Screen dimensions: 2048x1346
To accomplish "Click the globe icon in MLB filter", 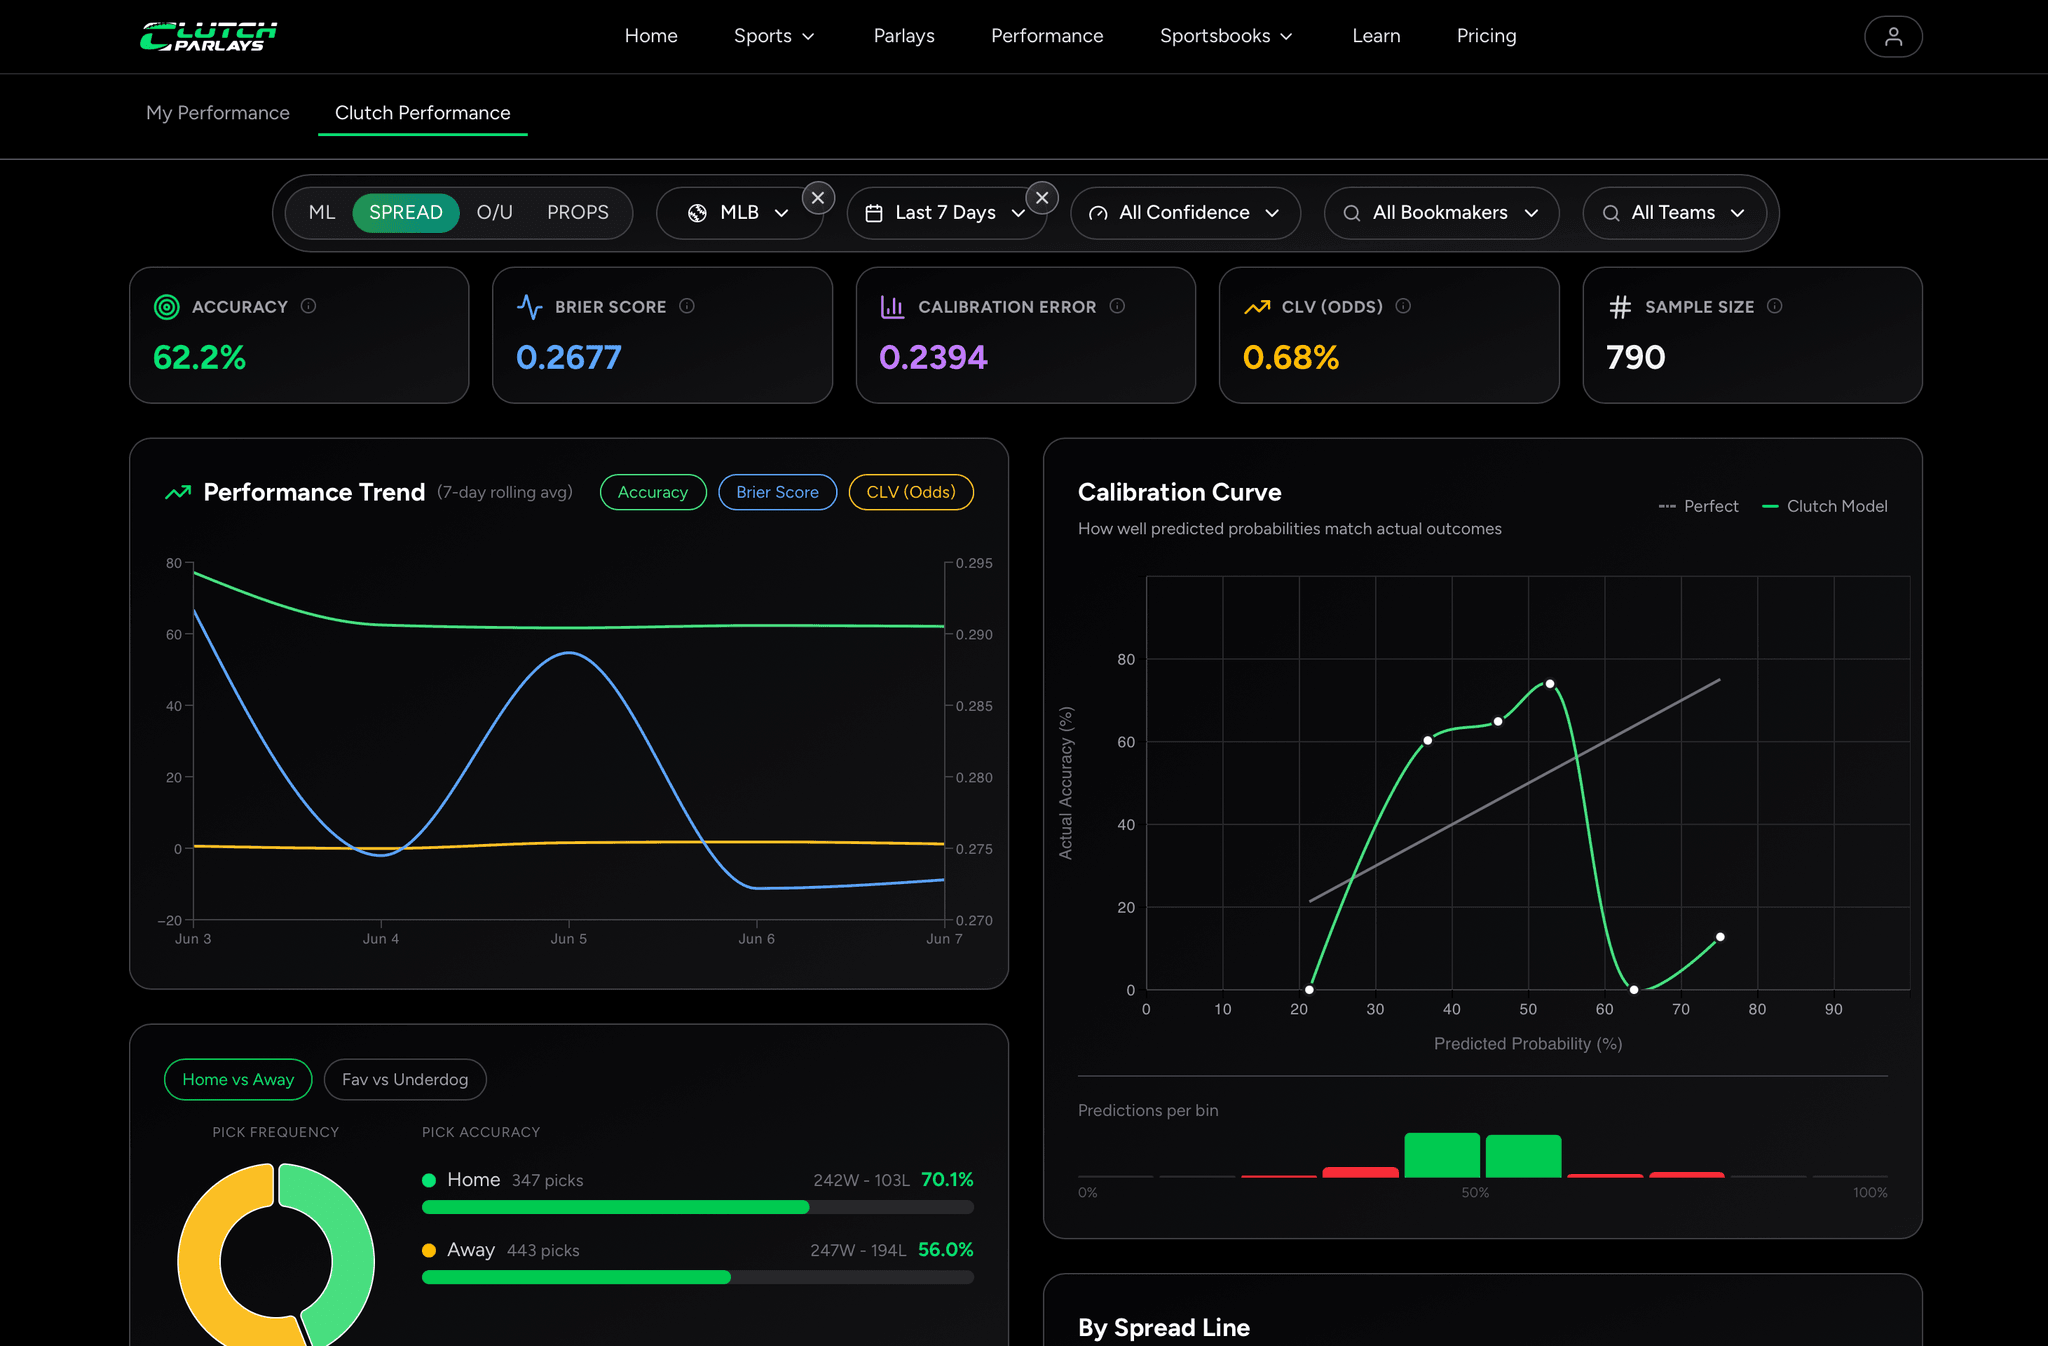I will tap(698, 213).
